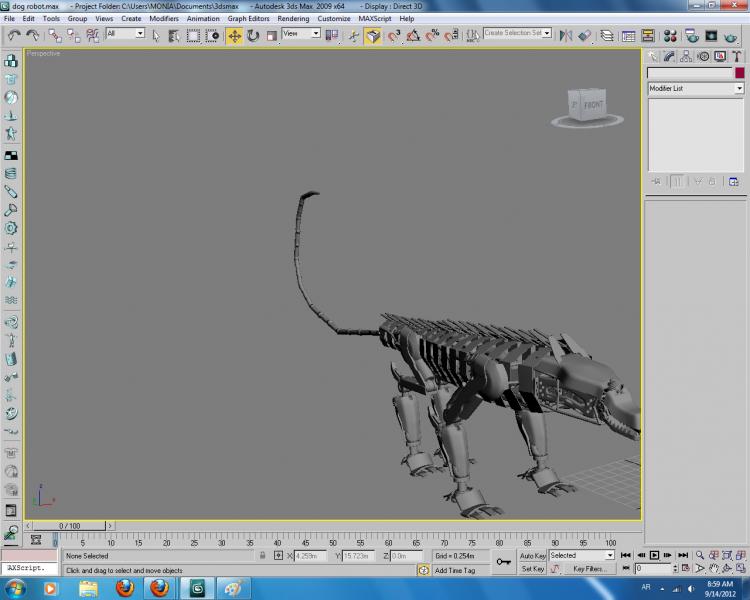
Task: Toggle Auto Key animation mode
Action: pyautogui.click(x=532, y=555)
